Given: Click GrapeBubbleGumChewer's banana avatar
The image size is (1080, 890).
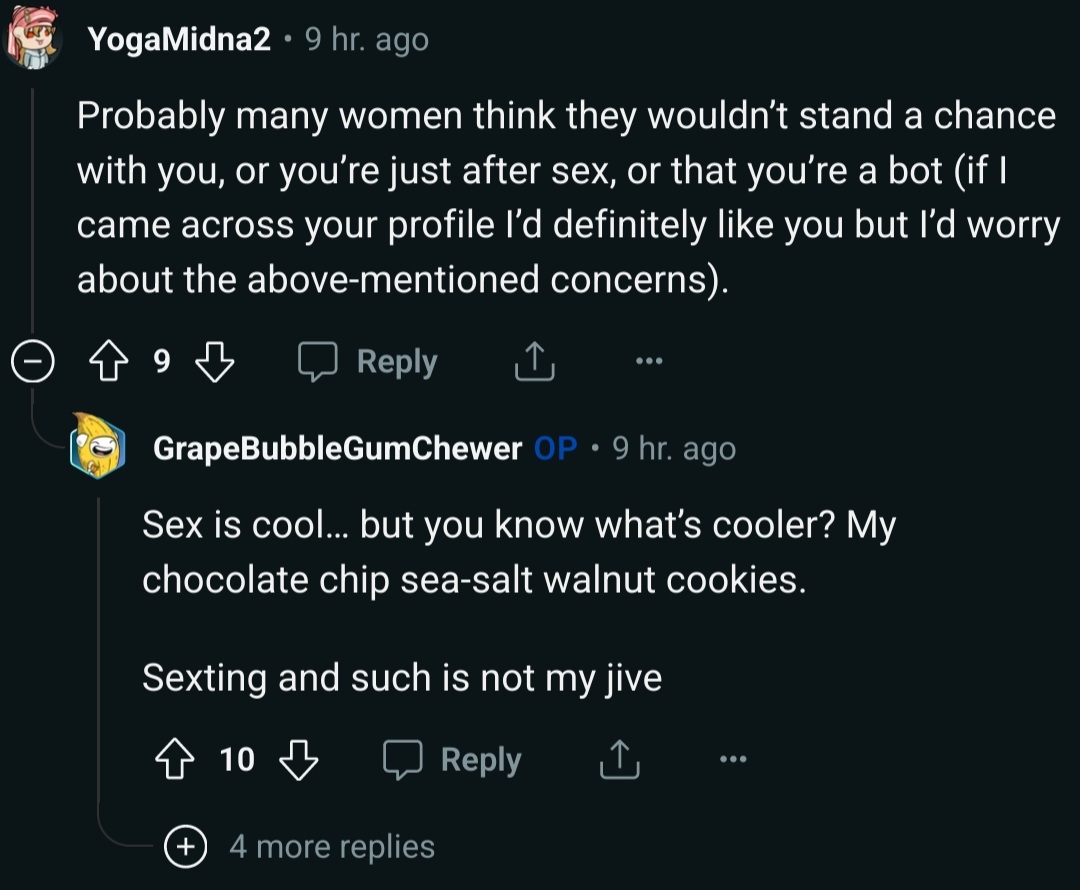Looking at the screenshot, I should pos(97,446).
